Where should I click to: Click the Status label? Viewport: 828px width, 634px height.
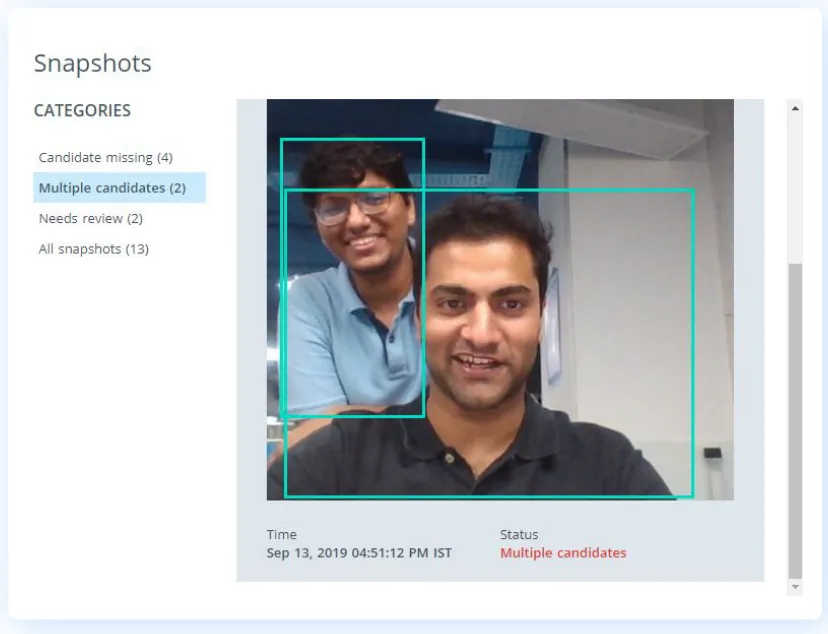pos(519,534)
